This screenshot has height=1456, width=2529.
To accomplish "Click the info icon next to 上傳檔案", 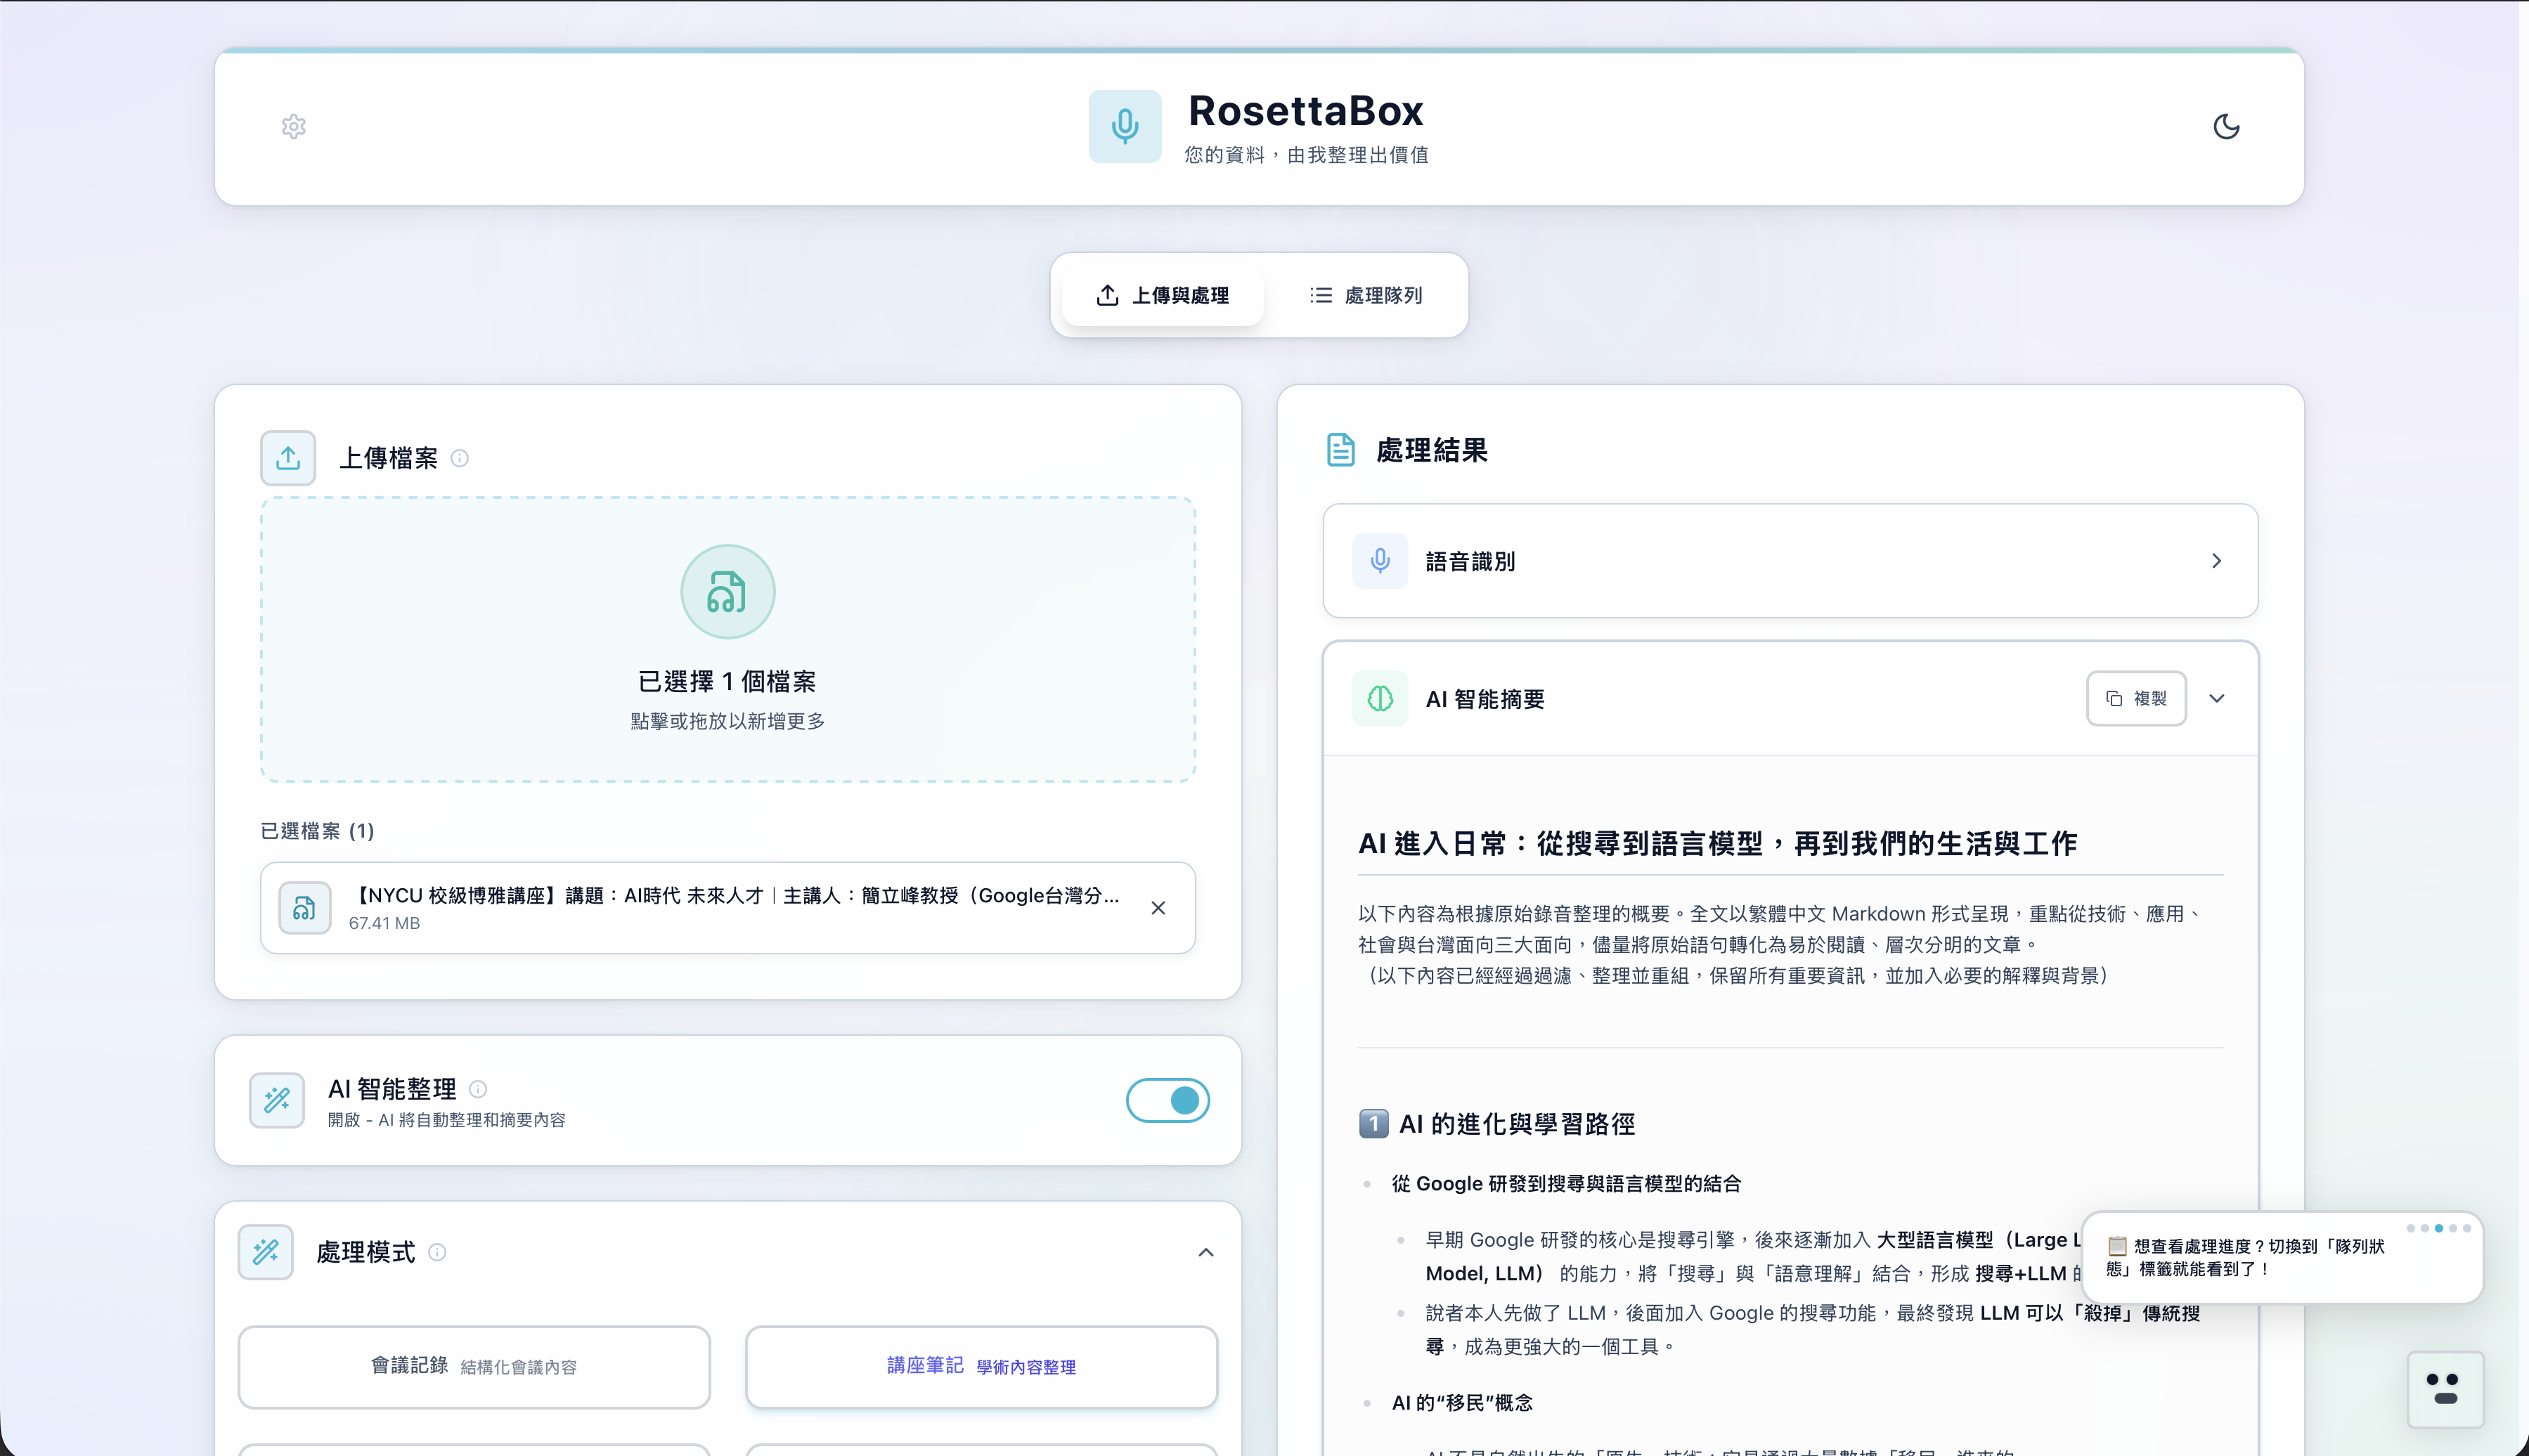I will (460, 458).
